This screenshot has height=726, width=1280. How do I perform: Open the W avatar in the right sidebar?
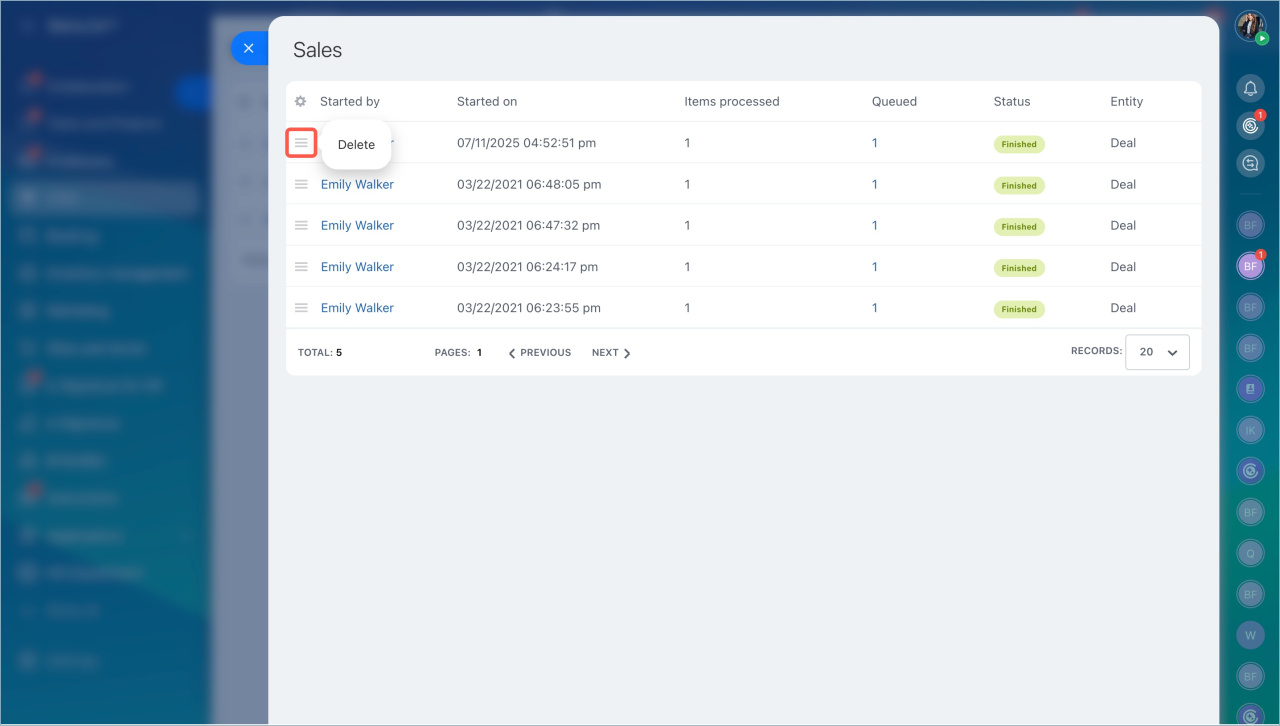(1250, 634)
